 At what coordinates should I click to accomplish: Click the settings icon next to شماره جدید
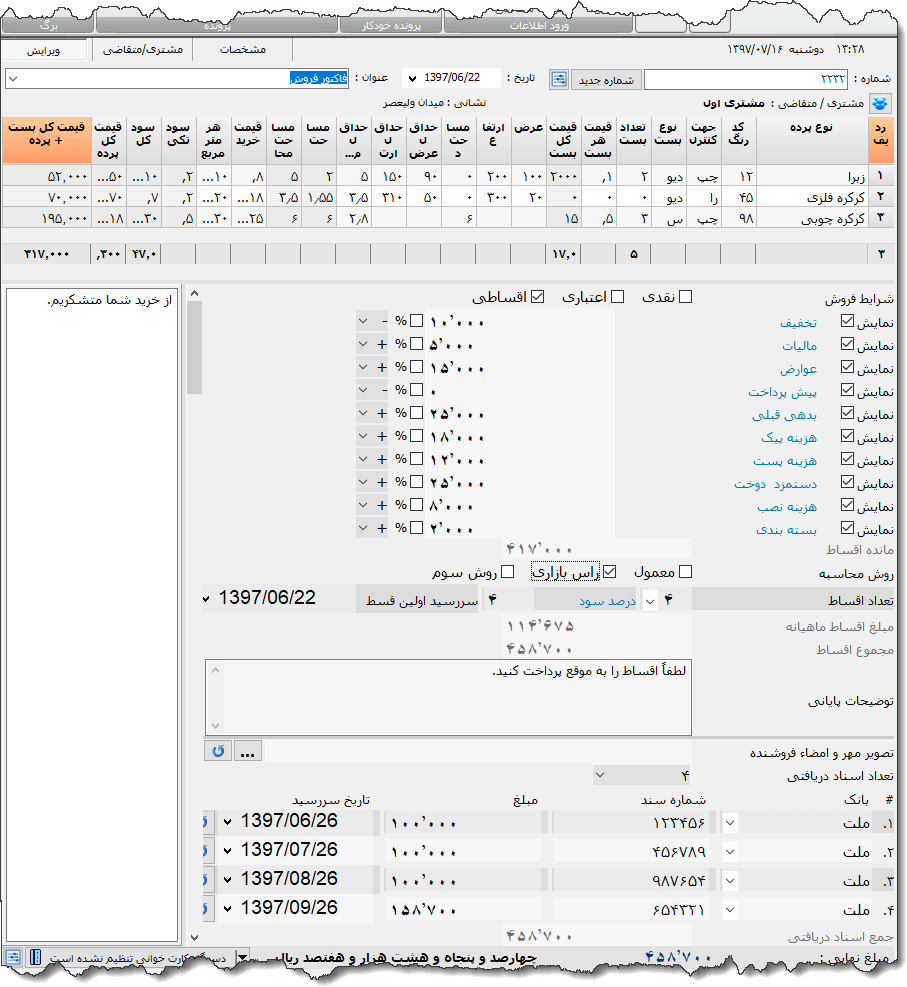[x=559, y=79]
